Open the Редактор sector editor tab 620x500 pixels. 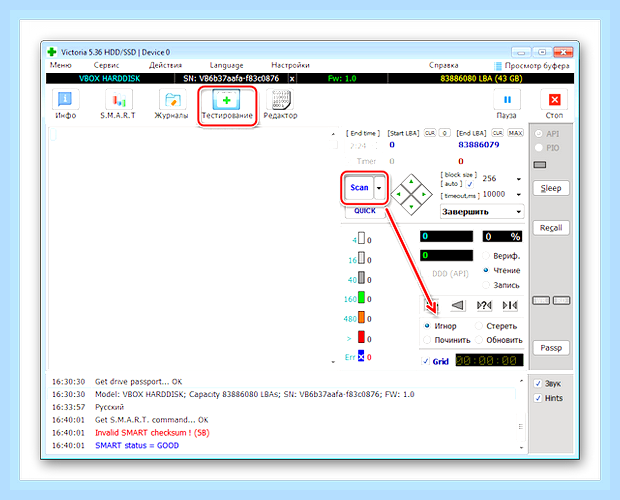coord(280,104)
